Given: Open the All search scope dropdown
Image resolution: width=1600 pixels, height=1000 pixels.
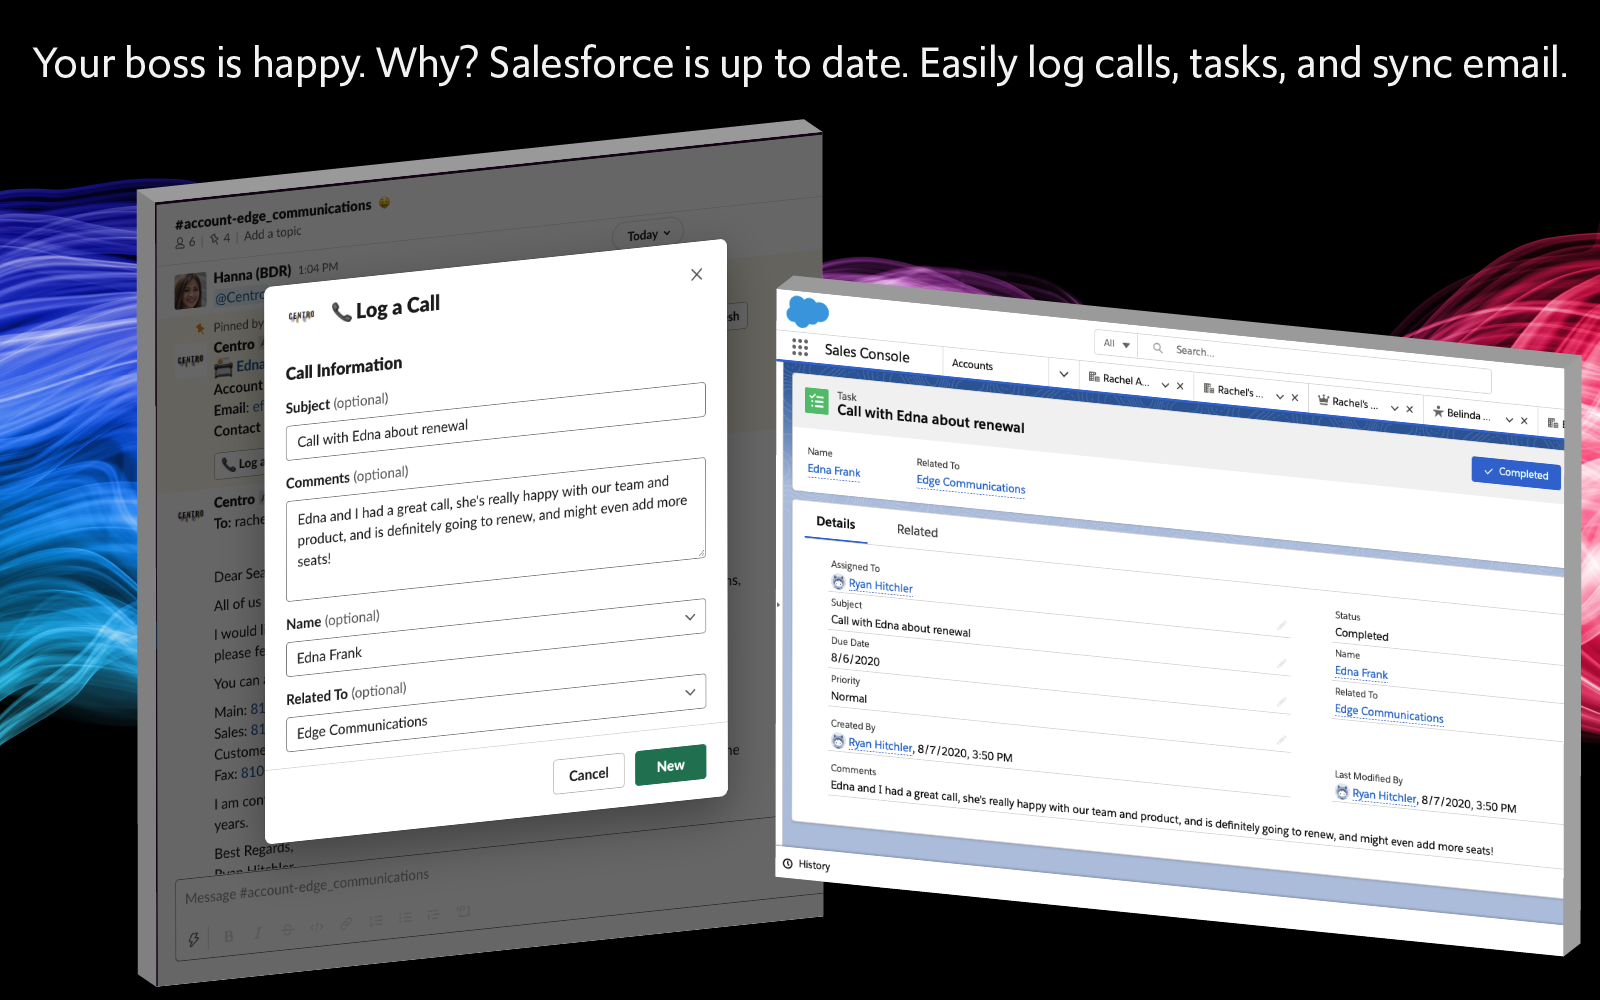Looking at the screenshot, I should coord(1116,343).
